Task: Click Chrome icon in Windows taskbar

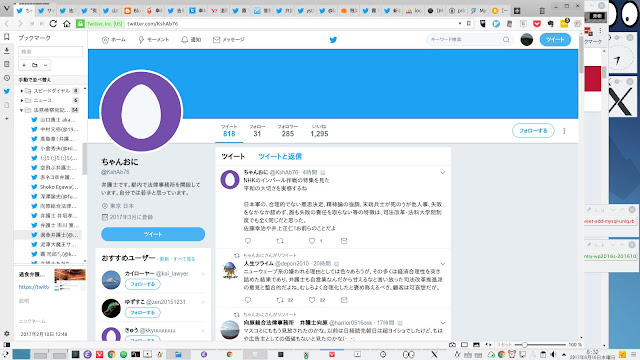Action: (x=111, y=354)
